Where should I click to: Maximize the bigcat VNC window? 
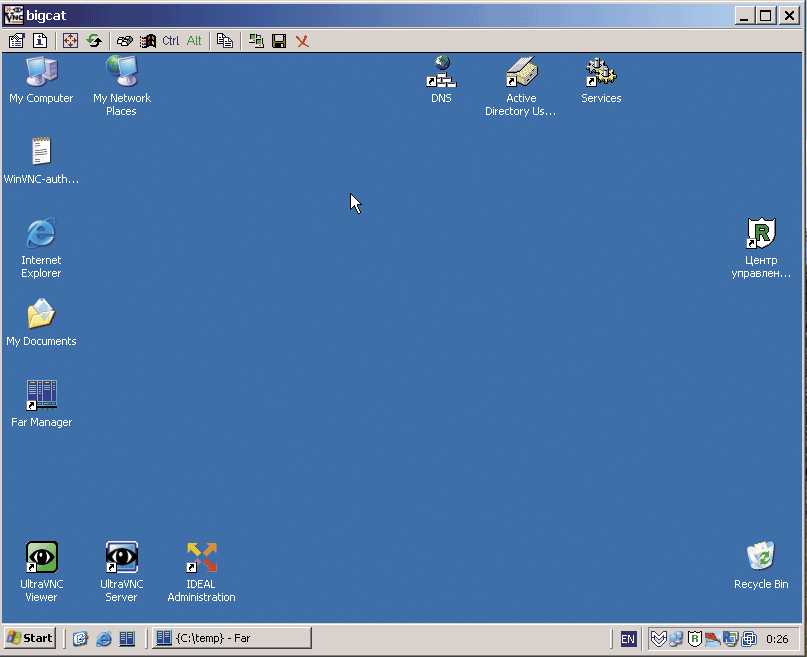[x=766, y=15]
